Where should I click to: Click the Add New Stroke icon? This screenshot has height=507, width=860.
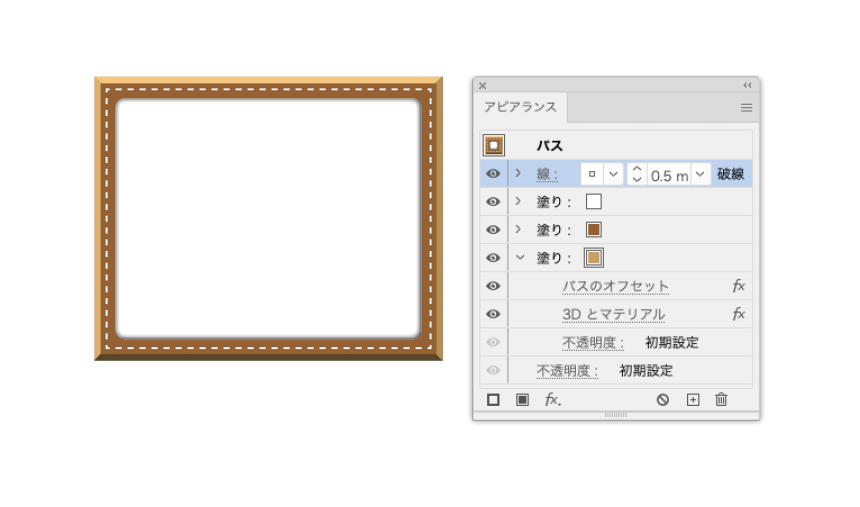point(493,400)
